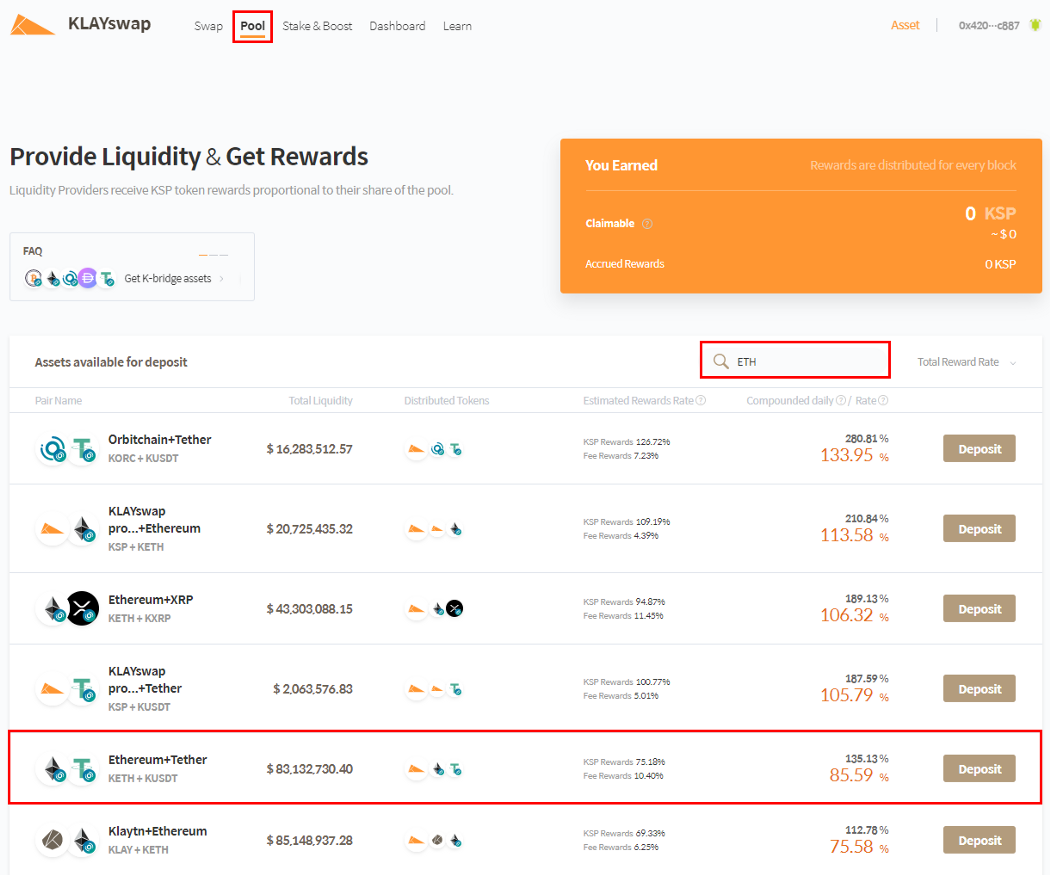
Task: Click the Bitcoin icon in the FAQ card
Action: (33, 278)
